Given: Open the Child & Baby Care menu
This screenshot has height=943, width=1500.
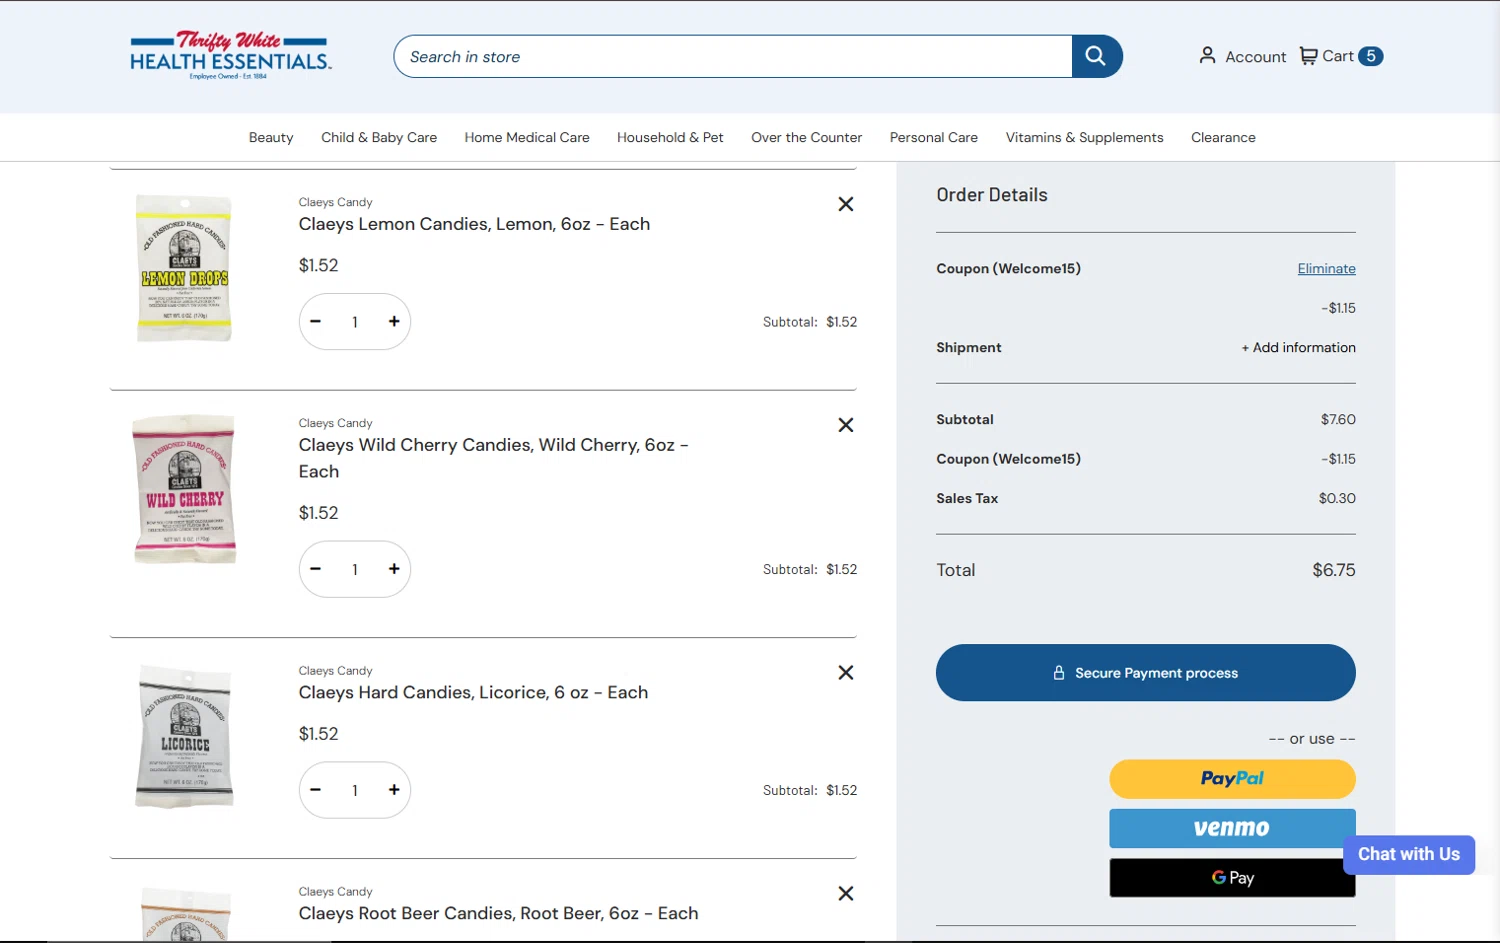Looking at the screenshot, I should click(x=379, y=137).
